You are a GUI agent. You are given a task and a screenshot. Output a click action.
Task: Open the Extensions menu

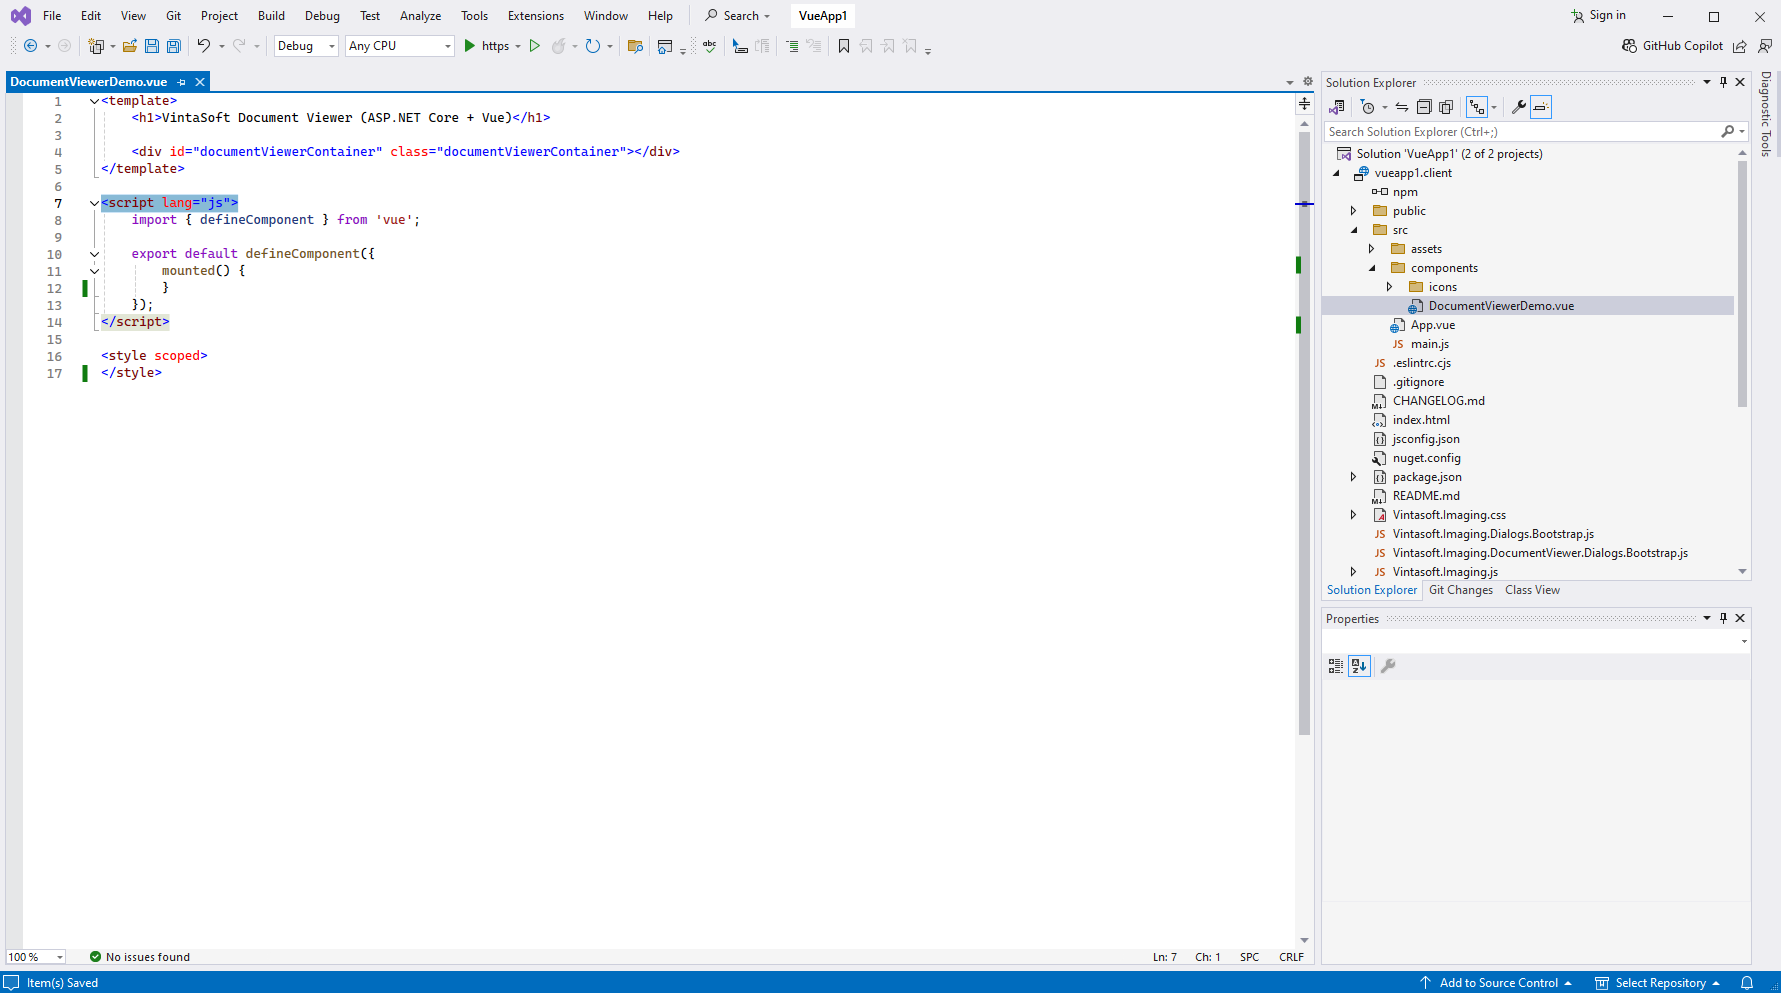coord(536,16)
